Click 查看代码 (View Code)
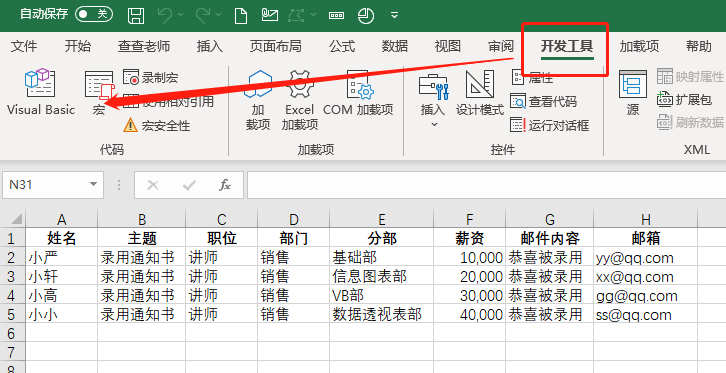 [544, 101]
